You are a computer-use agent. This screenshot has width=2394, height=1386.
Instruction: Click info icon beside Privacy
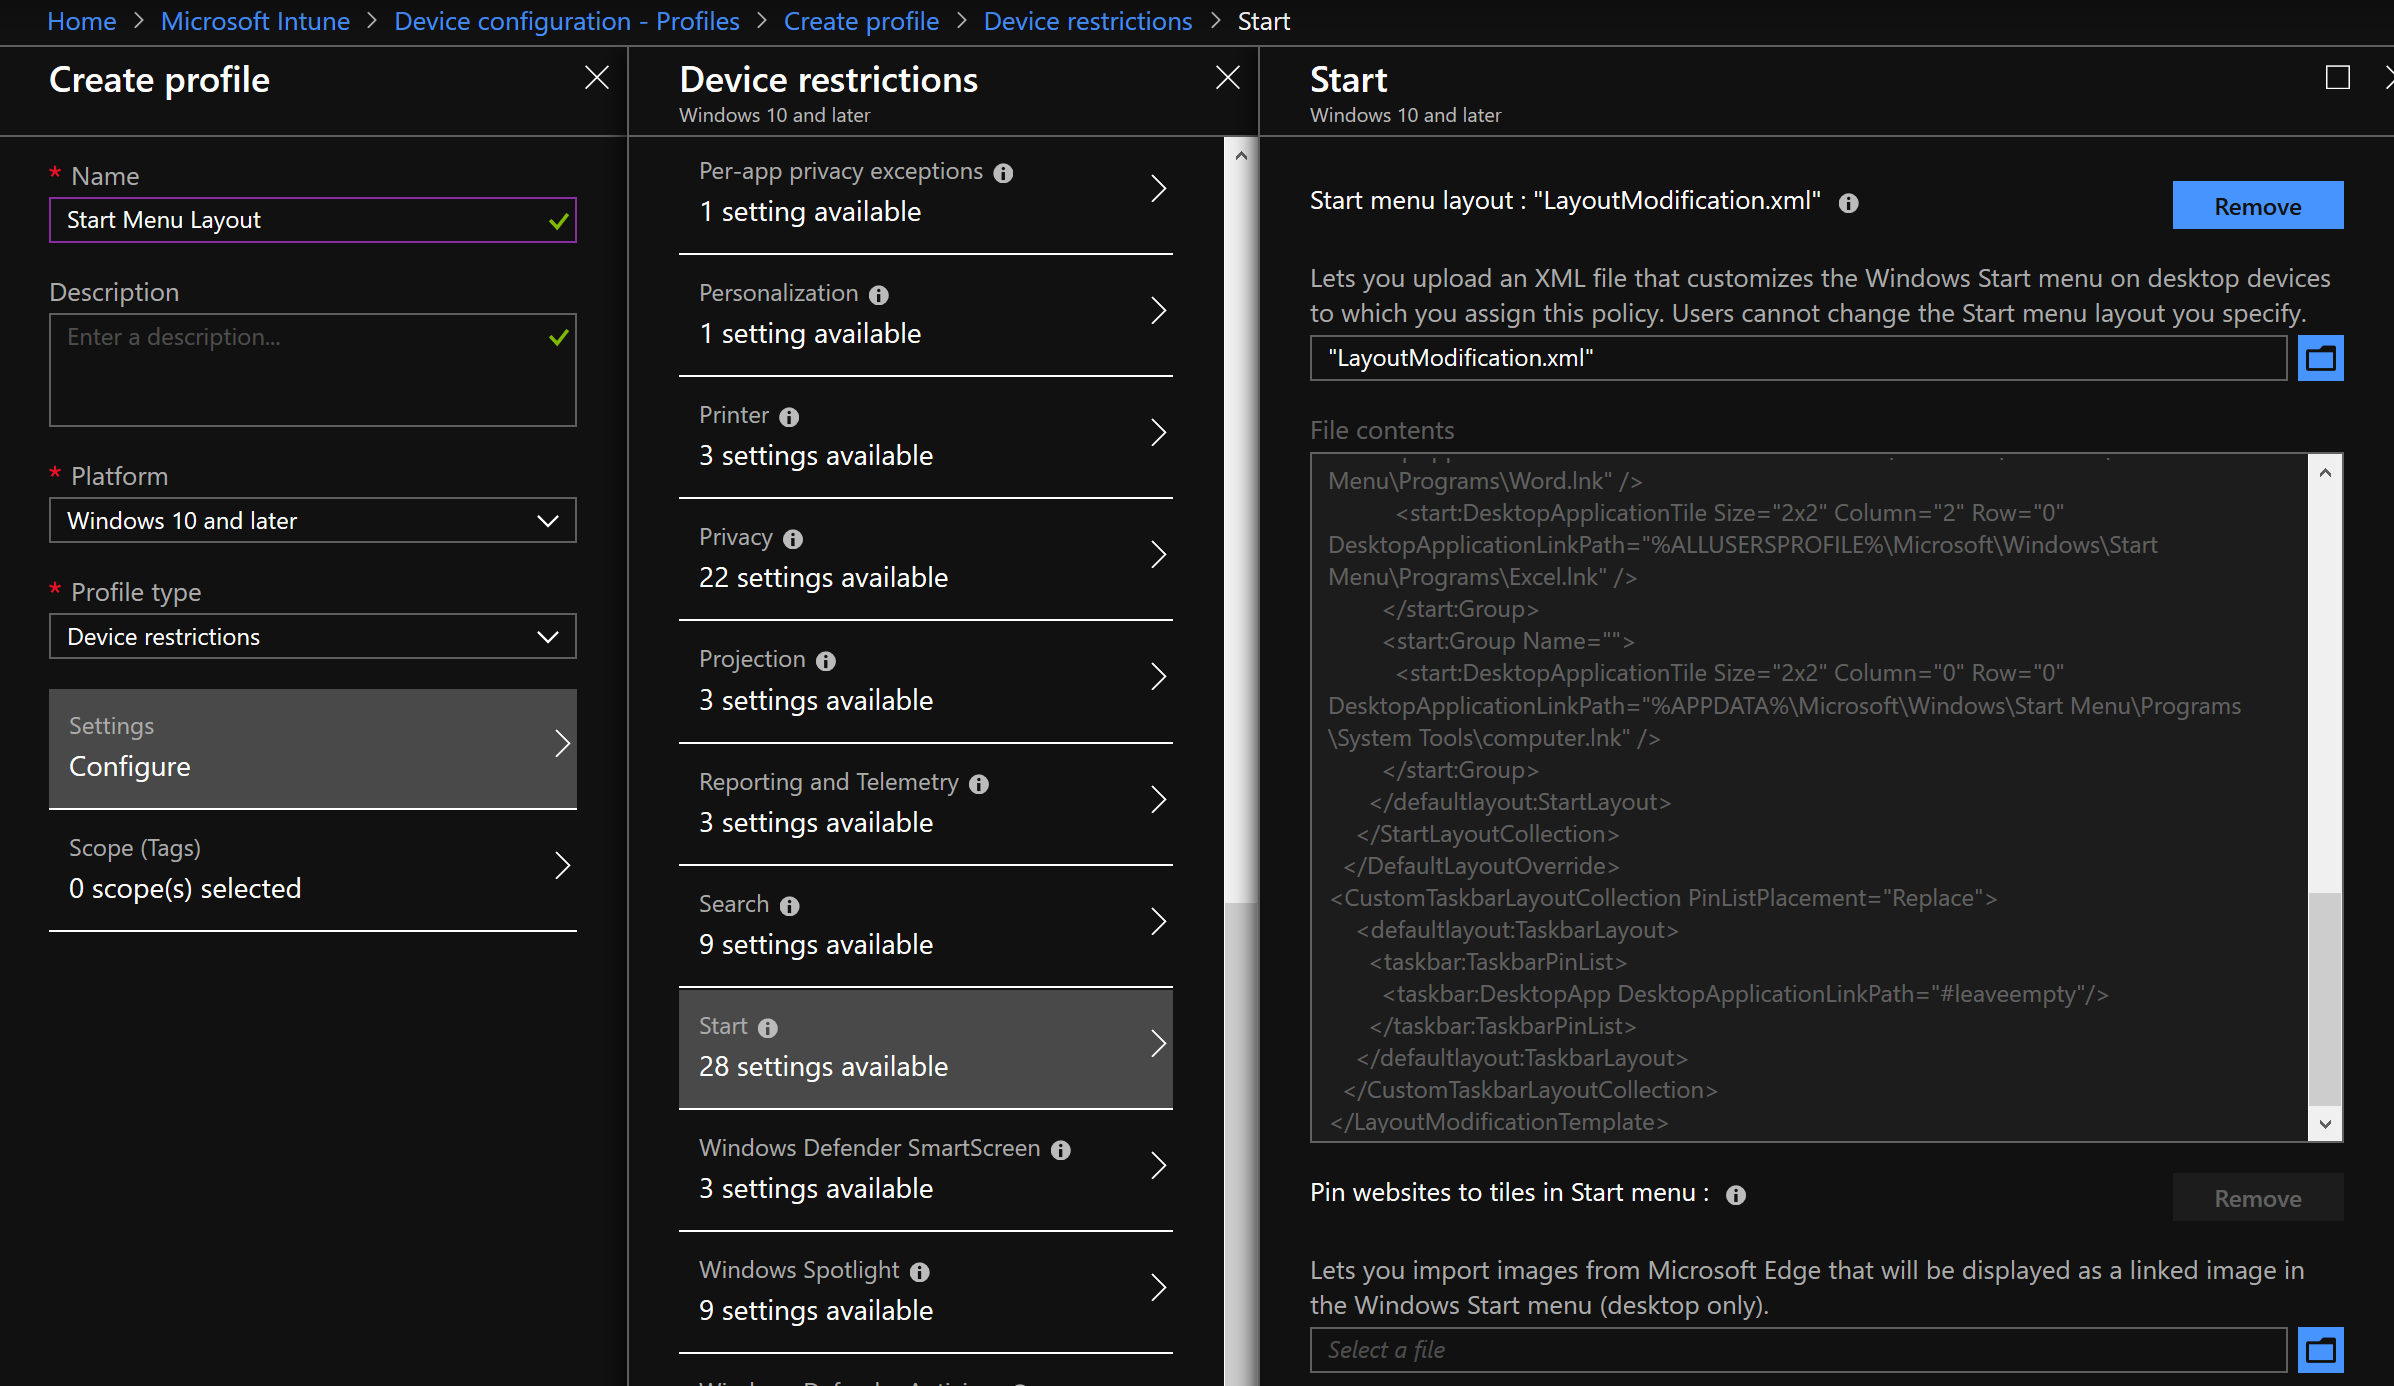click(x=793, y=539)
